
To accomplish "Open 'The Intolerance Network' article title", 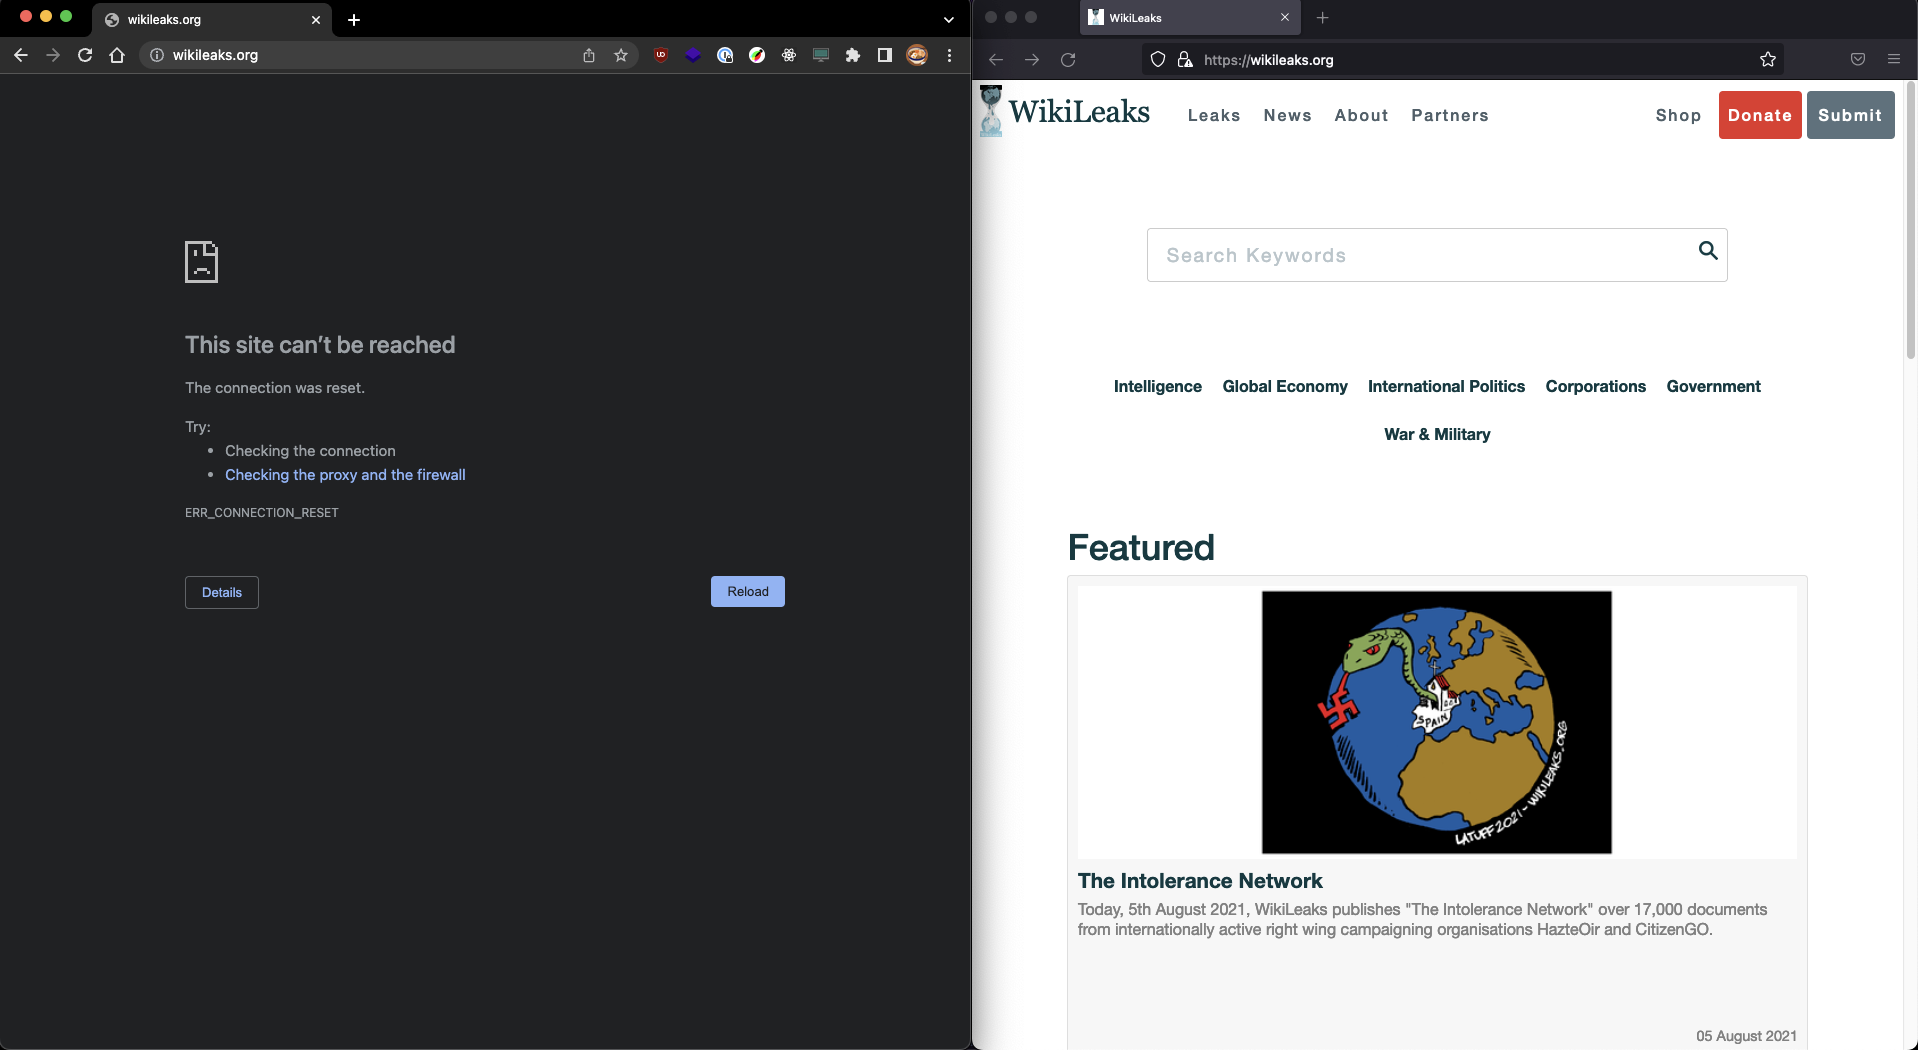I will click(1200, 881).
